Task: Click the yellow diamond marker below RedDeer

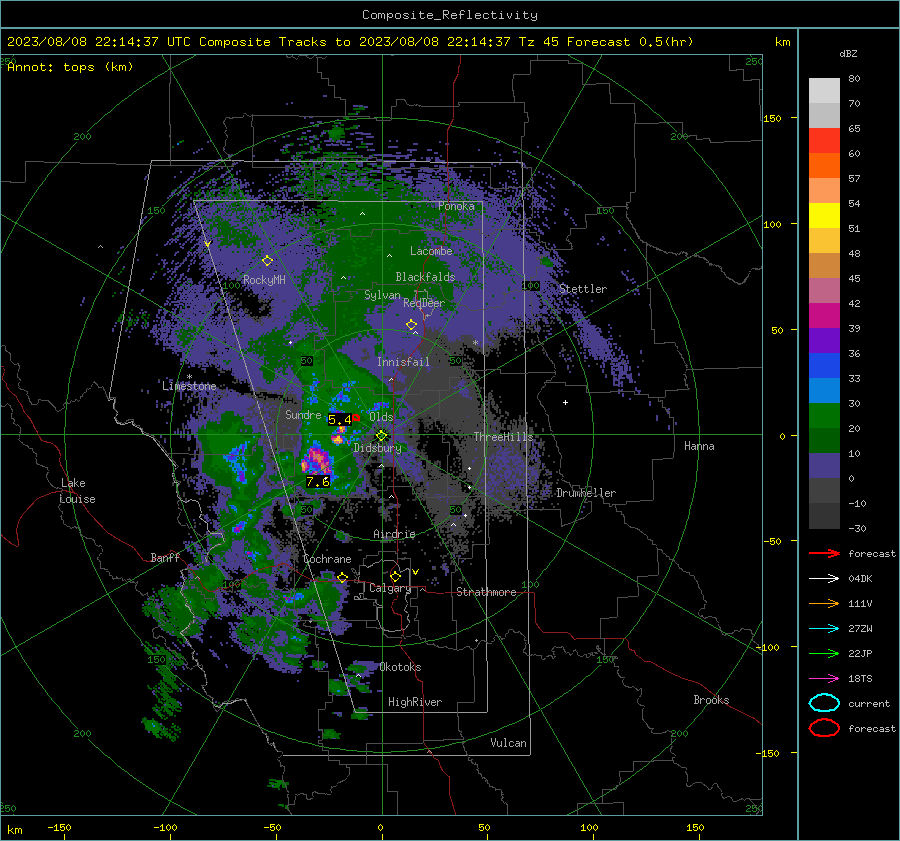Action: click(x=411, y=325)
